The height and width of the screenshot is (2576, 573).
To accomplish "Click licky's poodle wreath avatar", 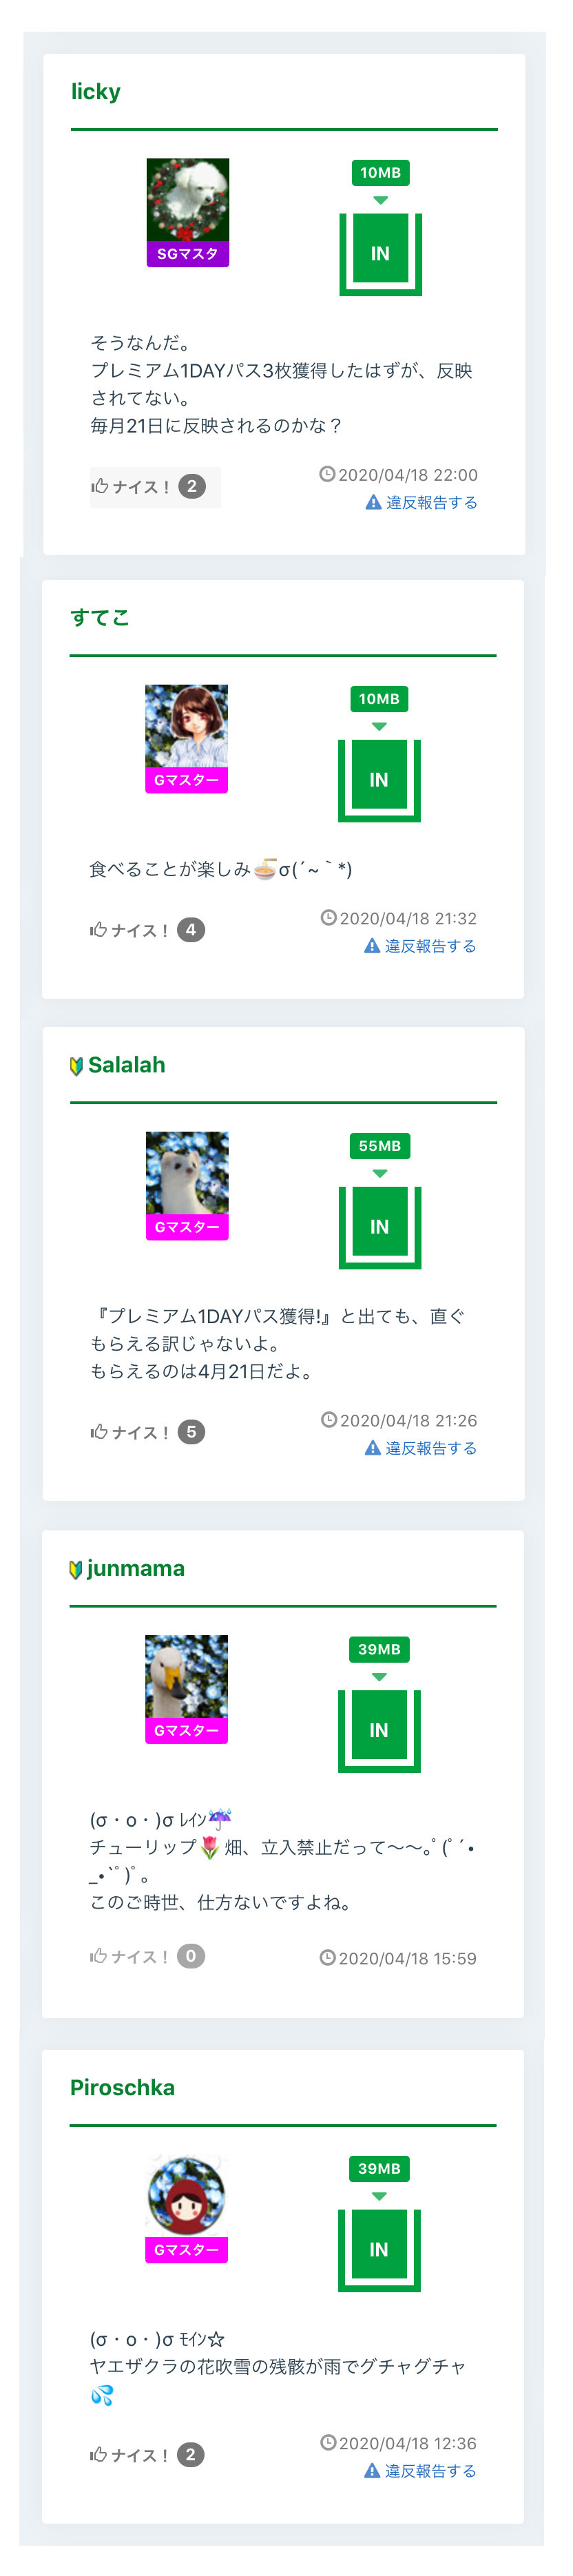I will [187, 200].
